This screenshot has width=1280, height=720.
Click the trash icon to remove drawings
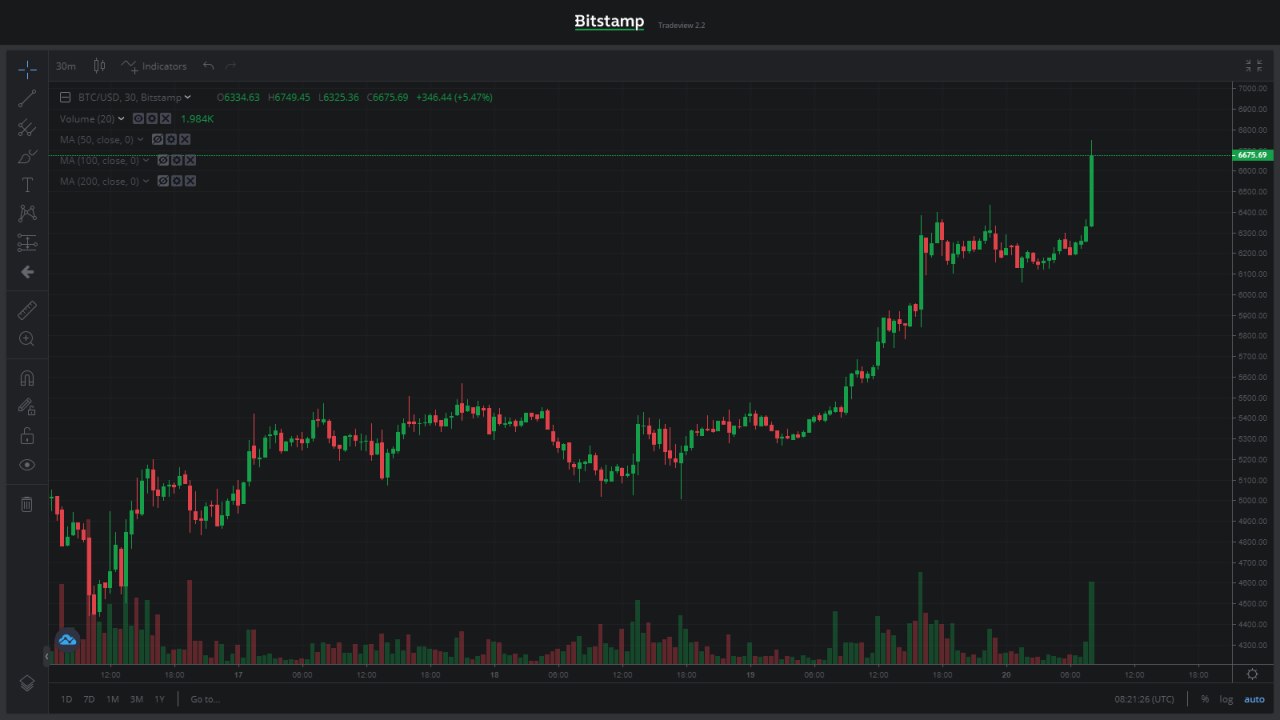pyautogui.click(x=27, y=504)
